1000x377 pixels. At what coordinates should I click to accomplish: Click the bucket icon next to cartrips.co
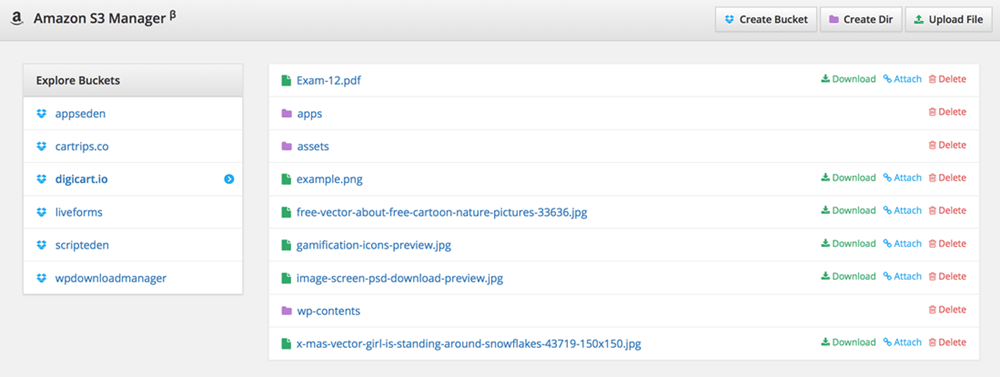(x=41, y=146)
